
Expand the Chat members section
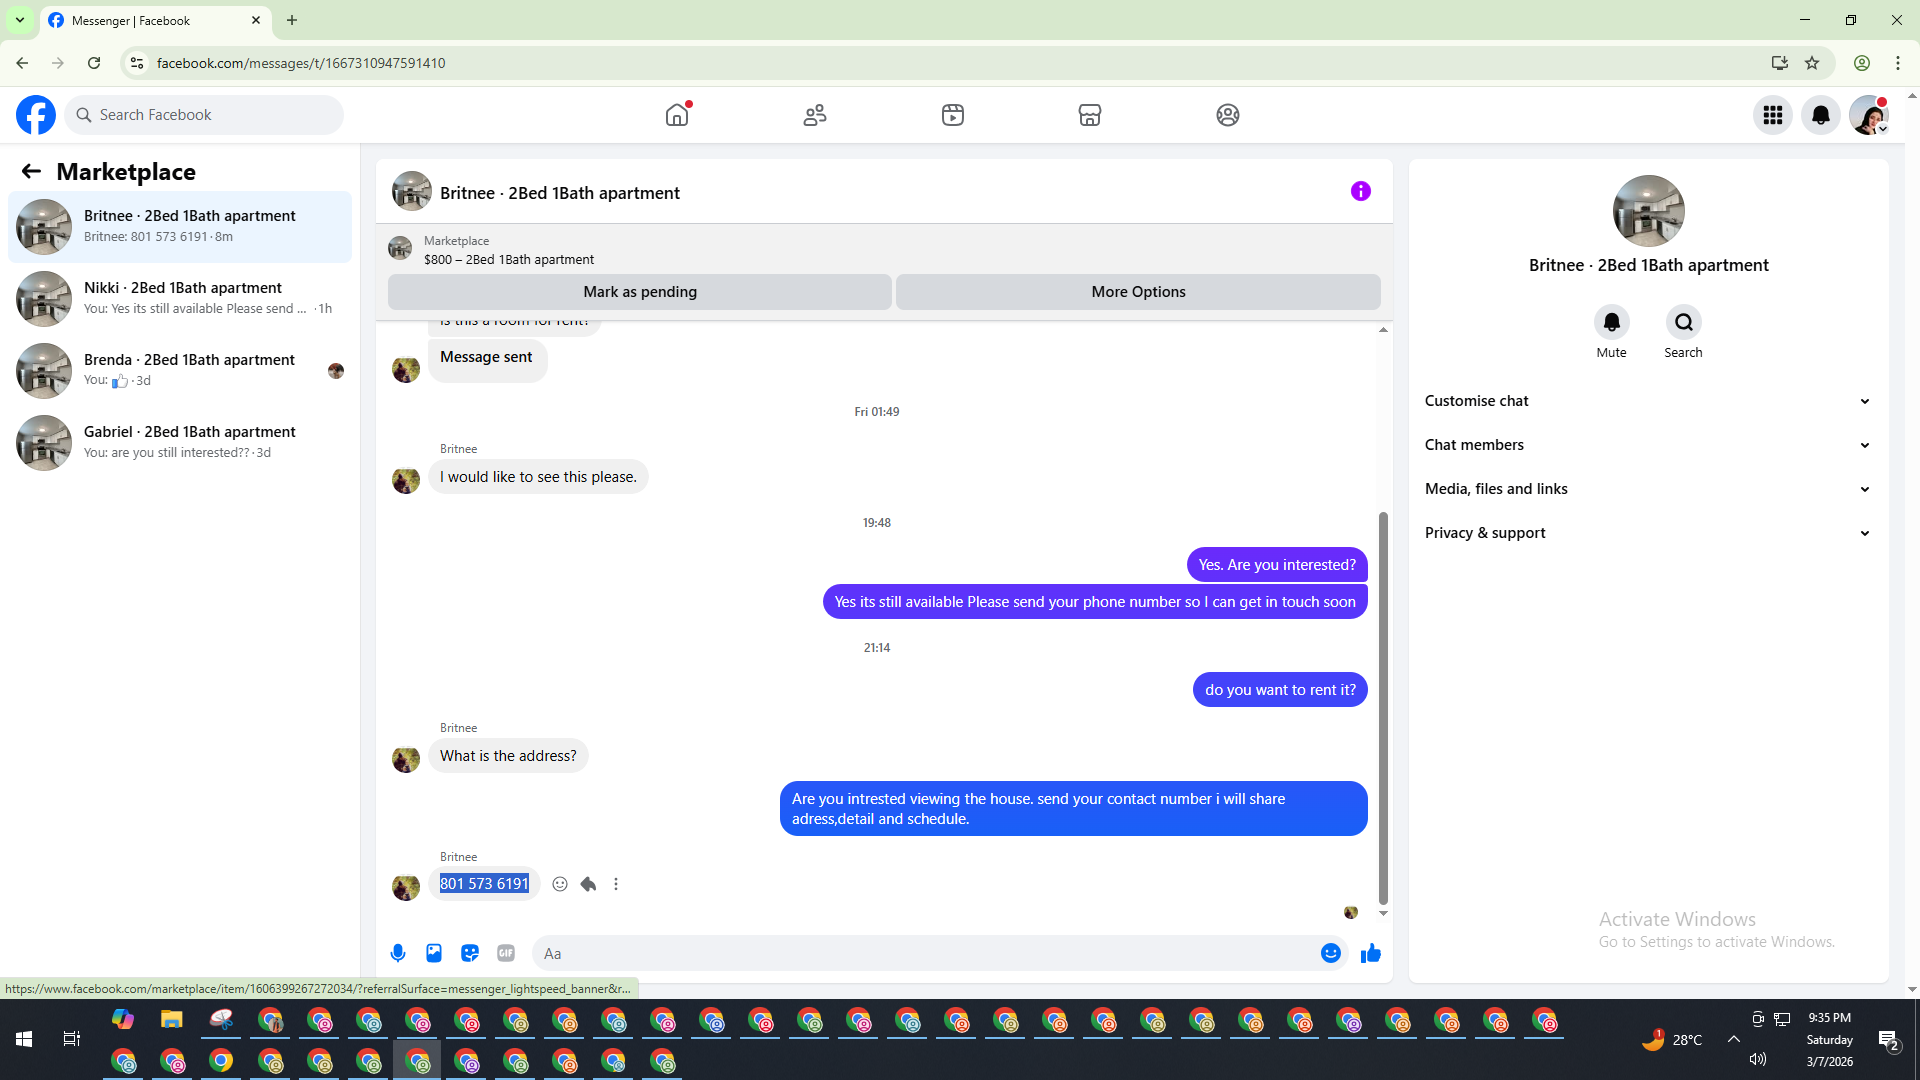pos(1648,445)
